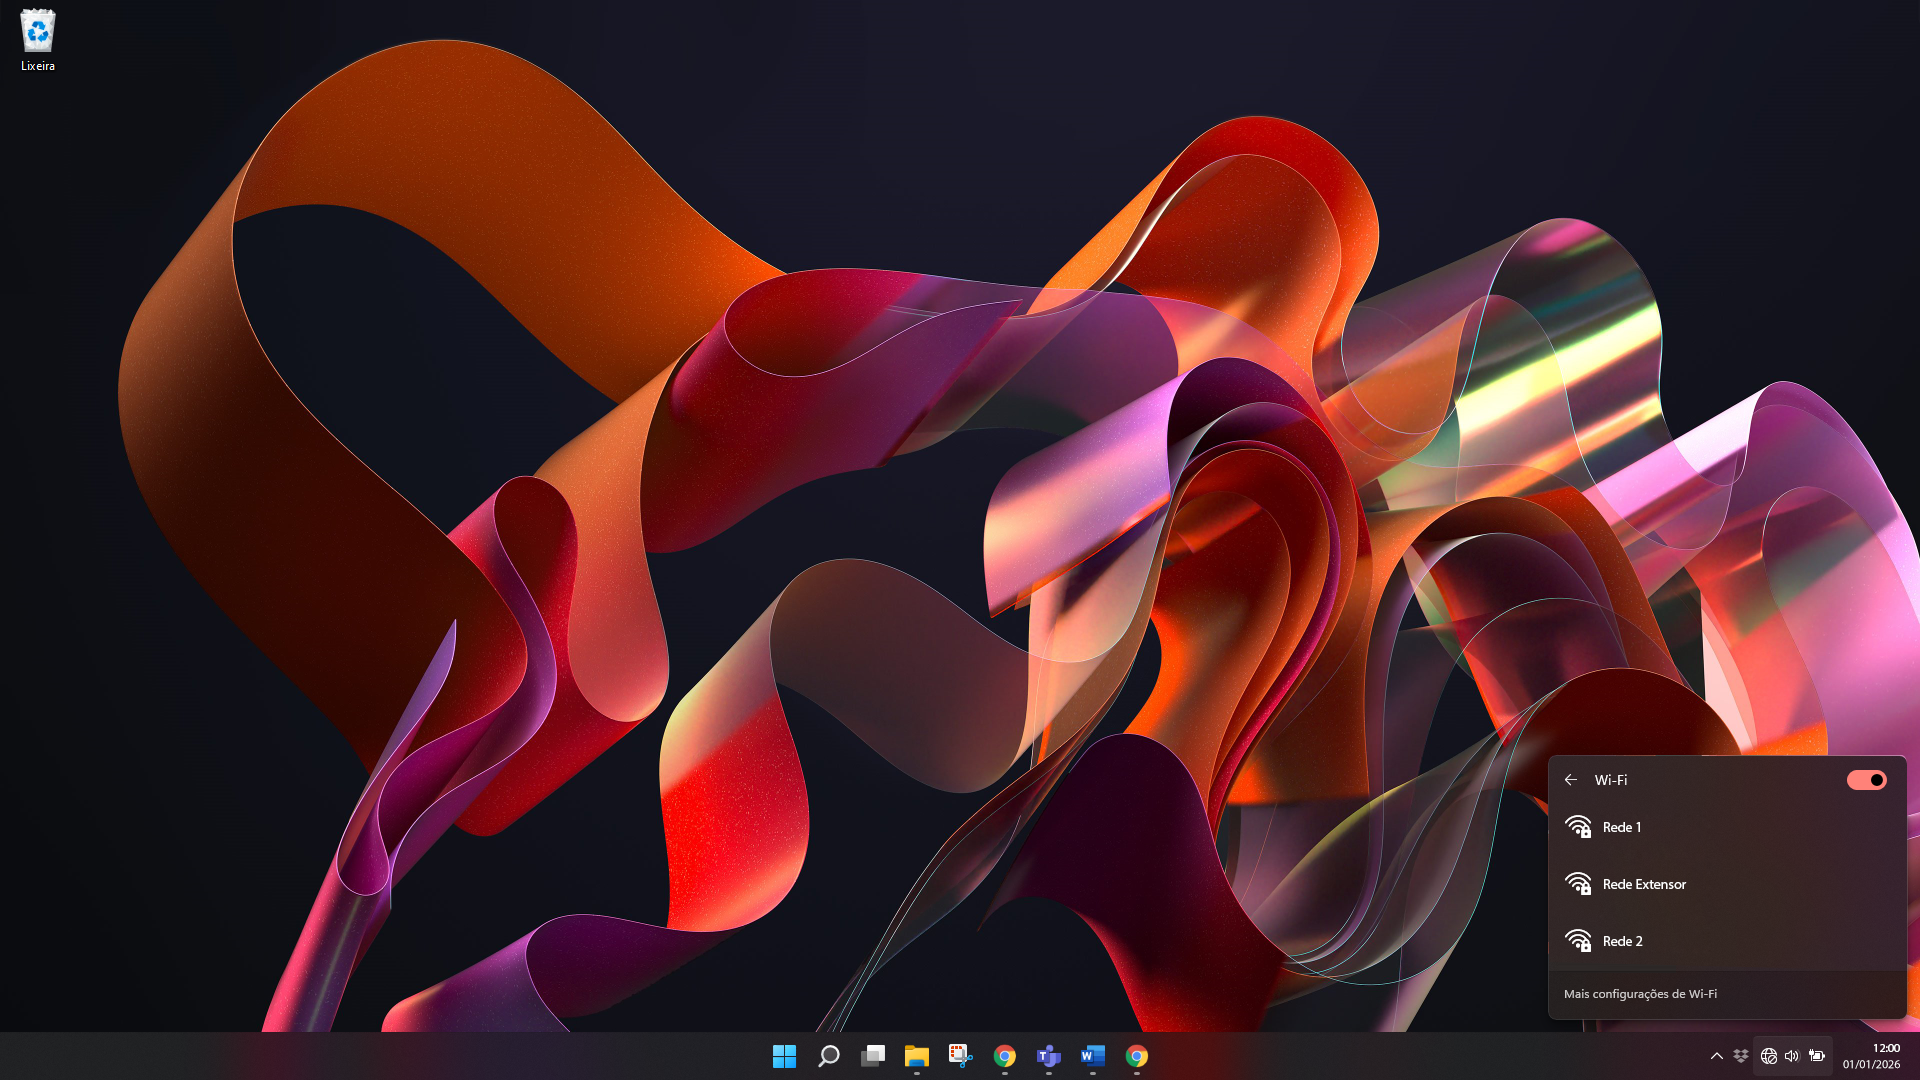Launch File Explorer from the taskbar

coord(917,1056)
